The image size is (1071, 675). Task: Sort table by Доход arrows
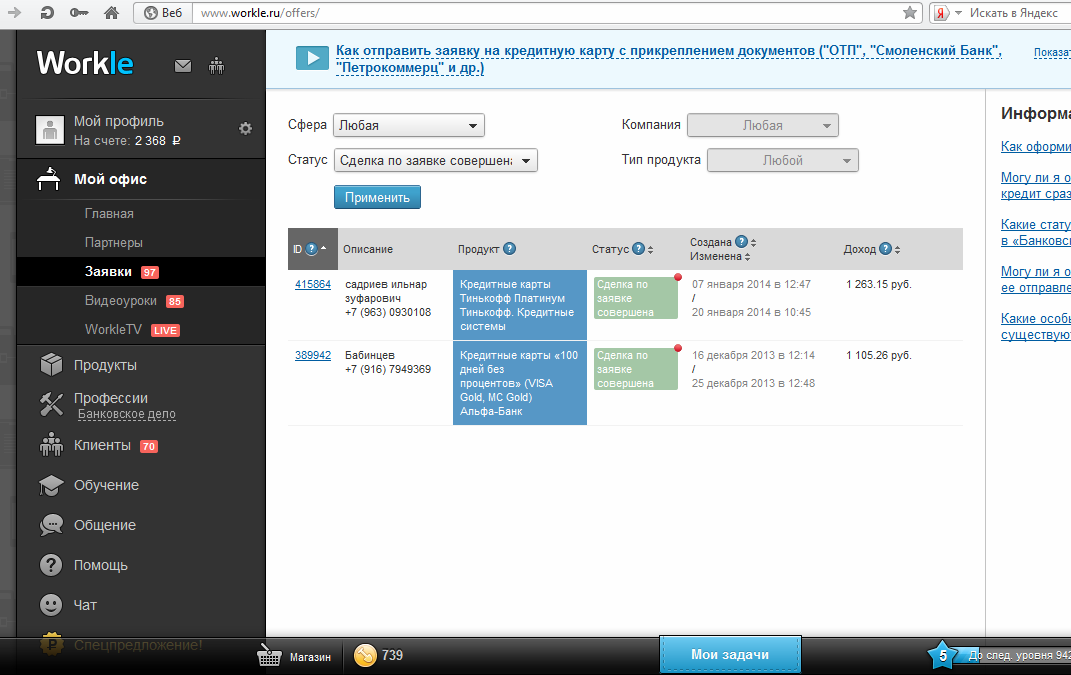click(898, 249)
